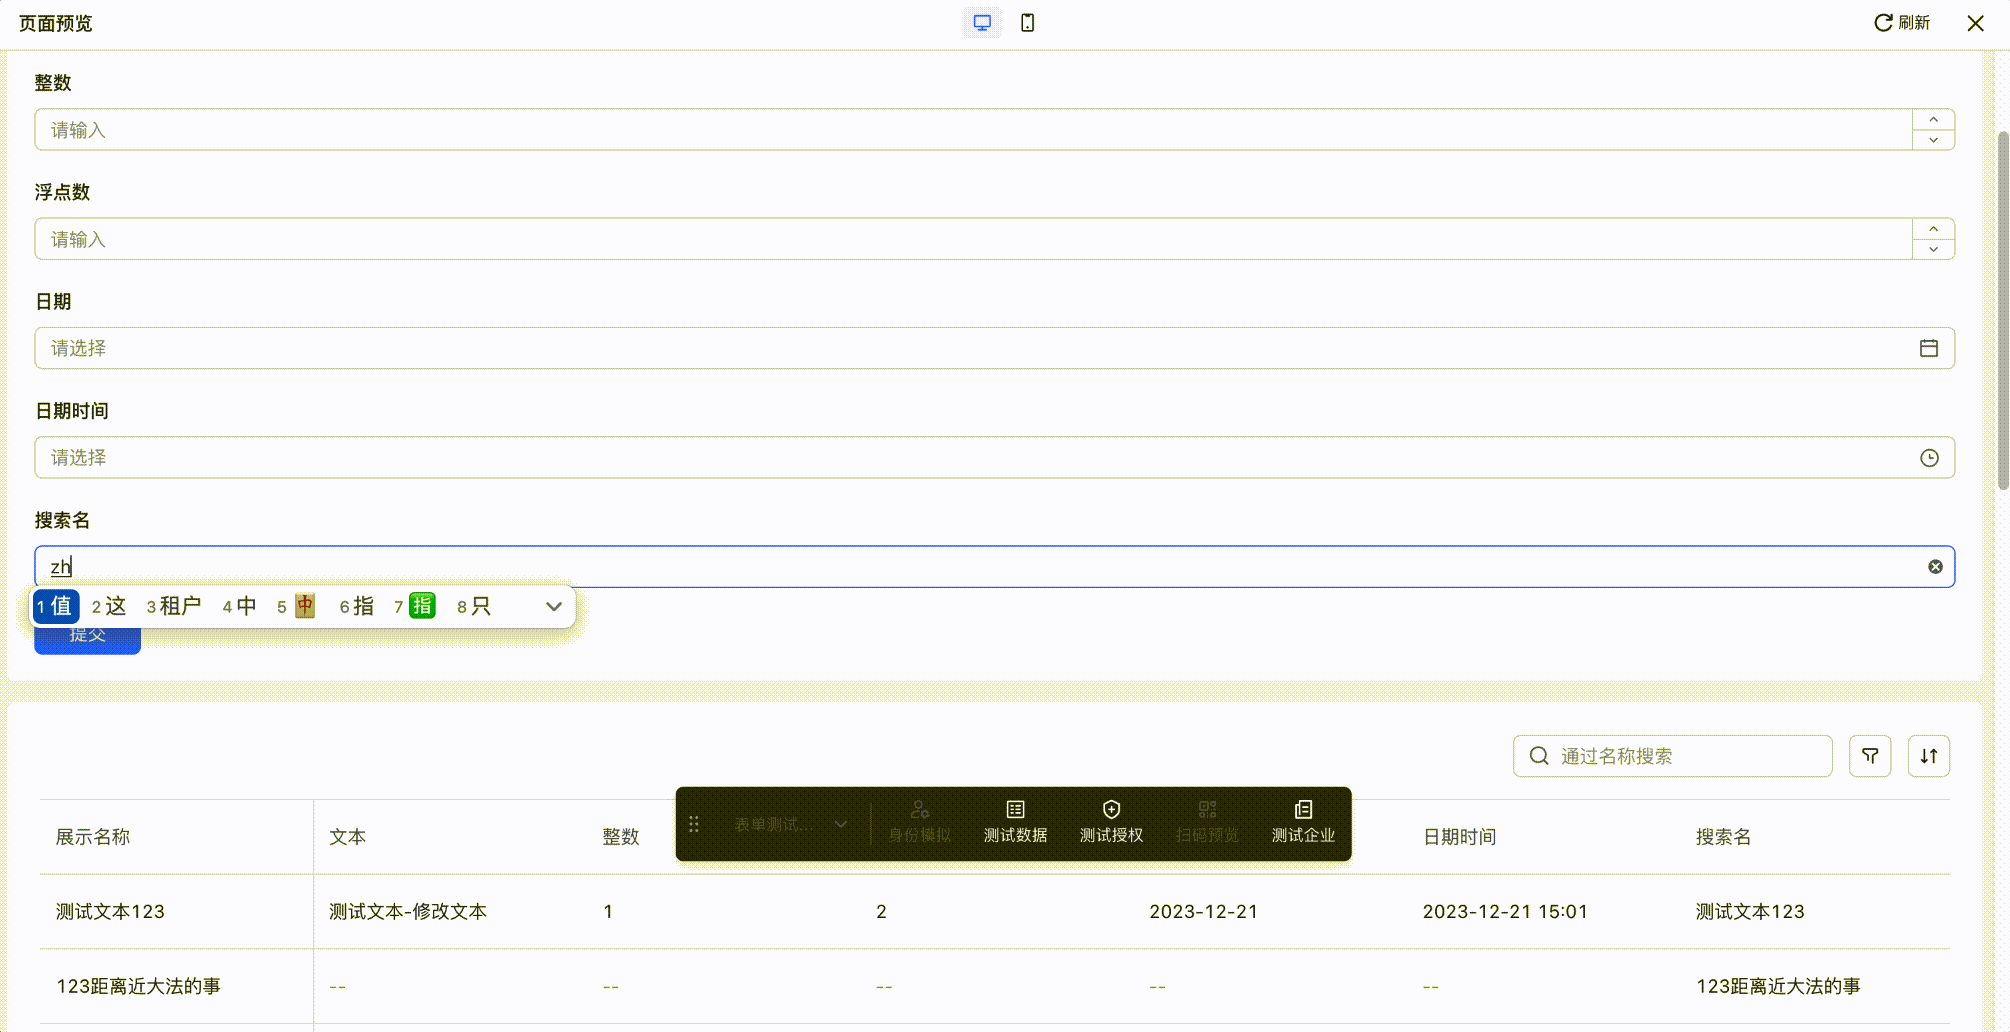This screenshot has width=2010, height=1032.
Task: Open the table sort icon
Action: 1928,756
